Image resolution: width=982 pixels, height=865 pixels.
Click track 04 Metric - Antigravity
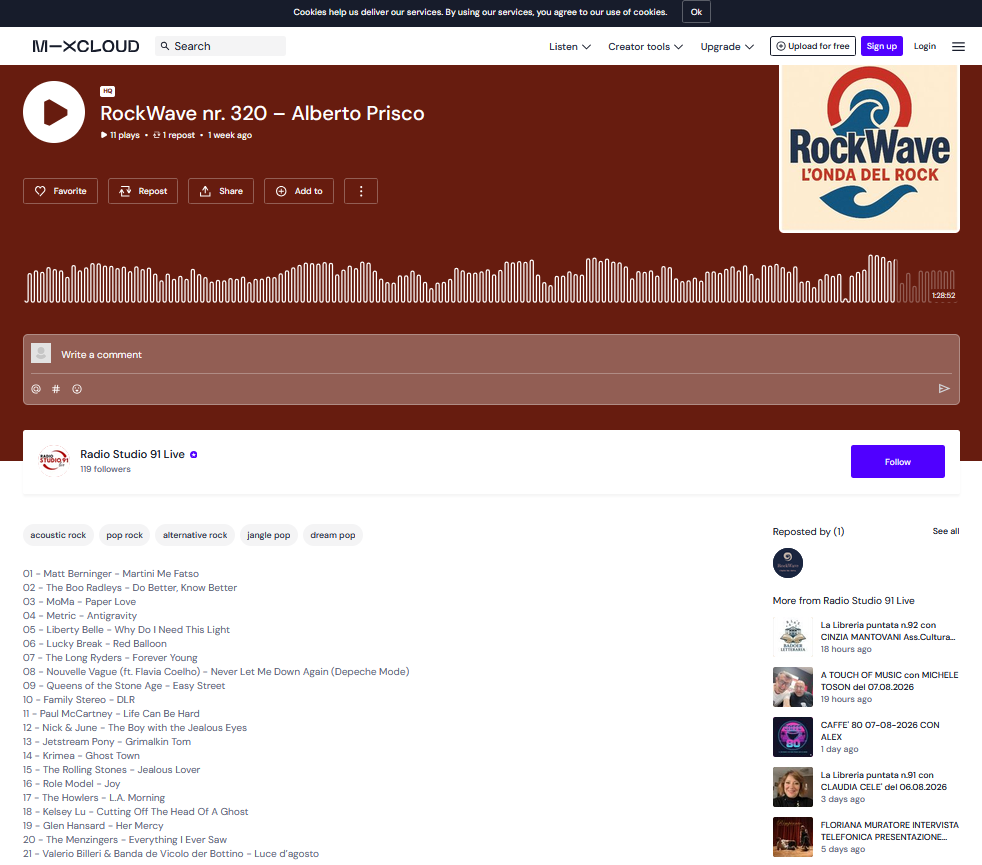pos(80,616)
